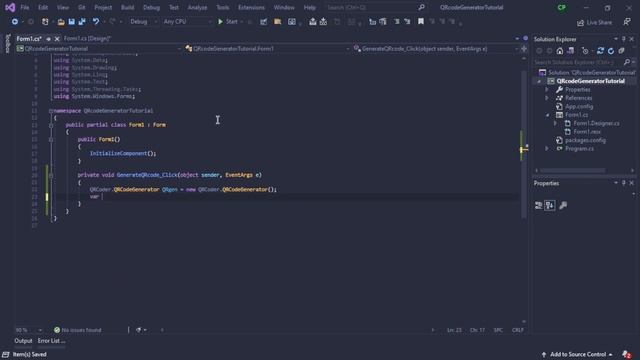This screenshot has width=640, height=360.
Task: Select App.config in Solution Explorer
Action: [x=579, y=107]
